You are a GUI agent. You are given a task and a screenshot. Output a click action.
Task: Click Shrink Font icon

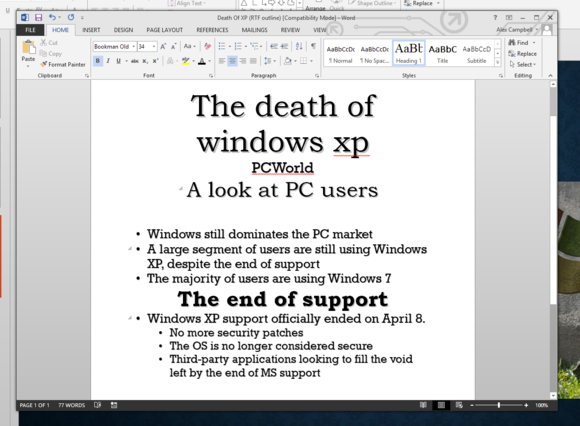[173, 47]
